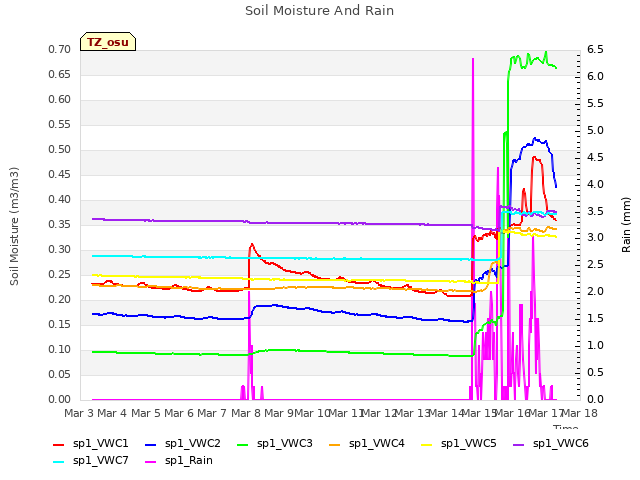640x480 pixels.
Task: Click the tallest magenta rain spike peak
Action: (473, 59)
